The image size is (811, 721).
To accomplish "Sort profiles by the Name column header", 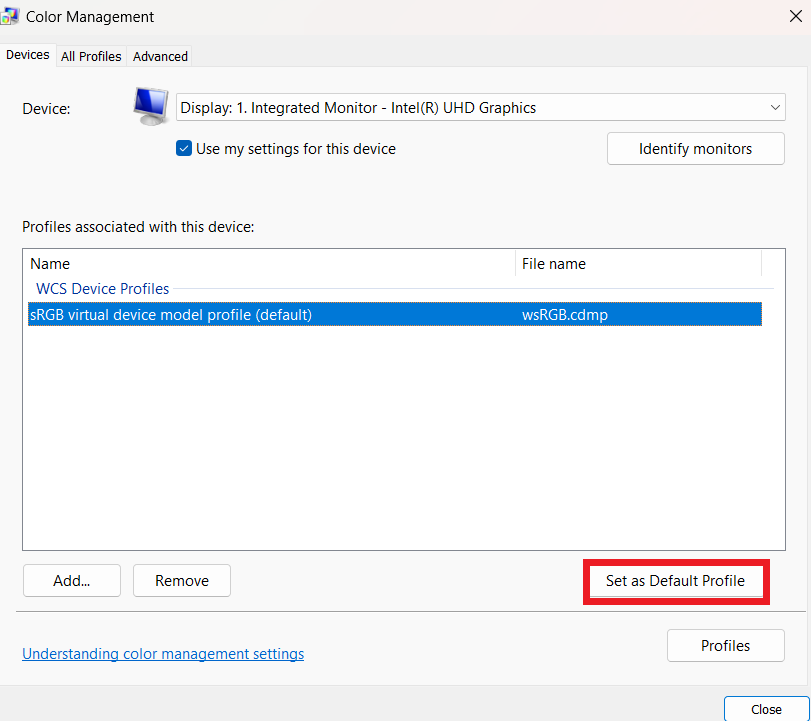I will coord(270,264).
